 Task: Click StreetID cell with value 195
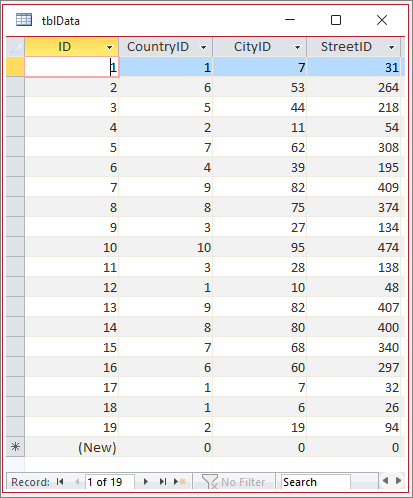tap(353, 167)
